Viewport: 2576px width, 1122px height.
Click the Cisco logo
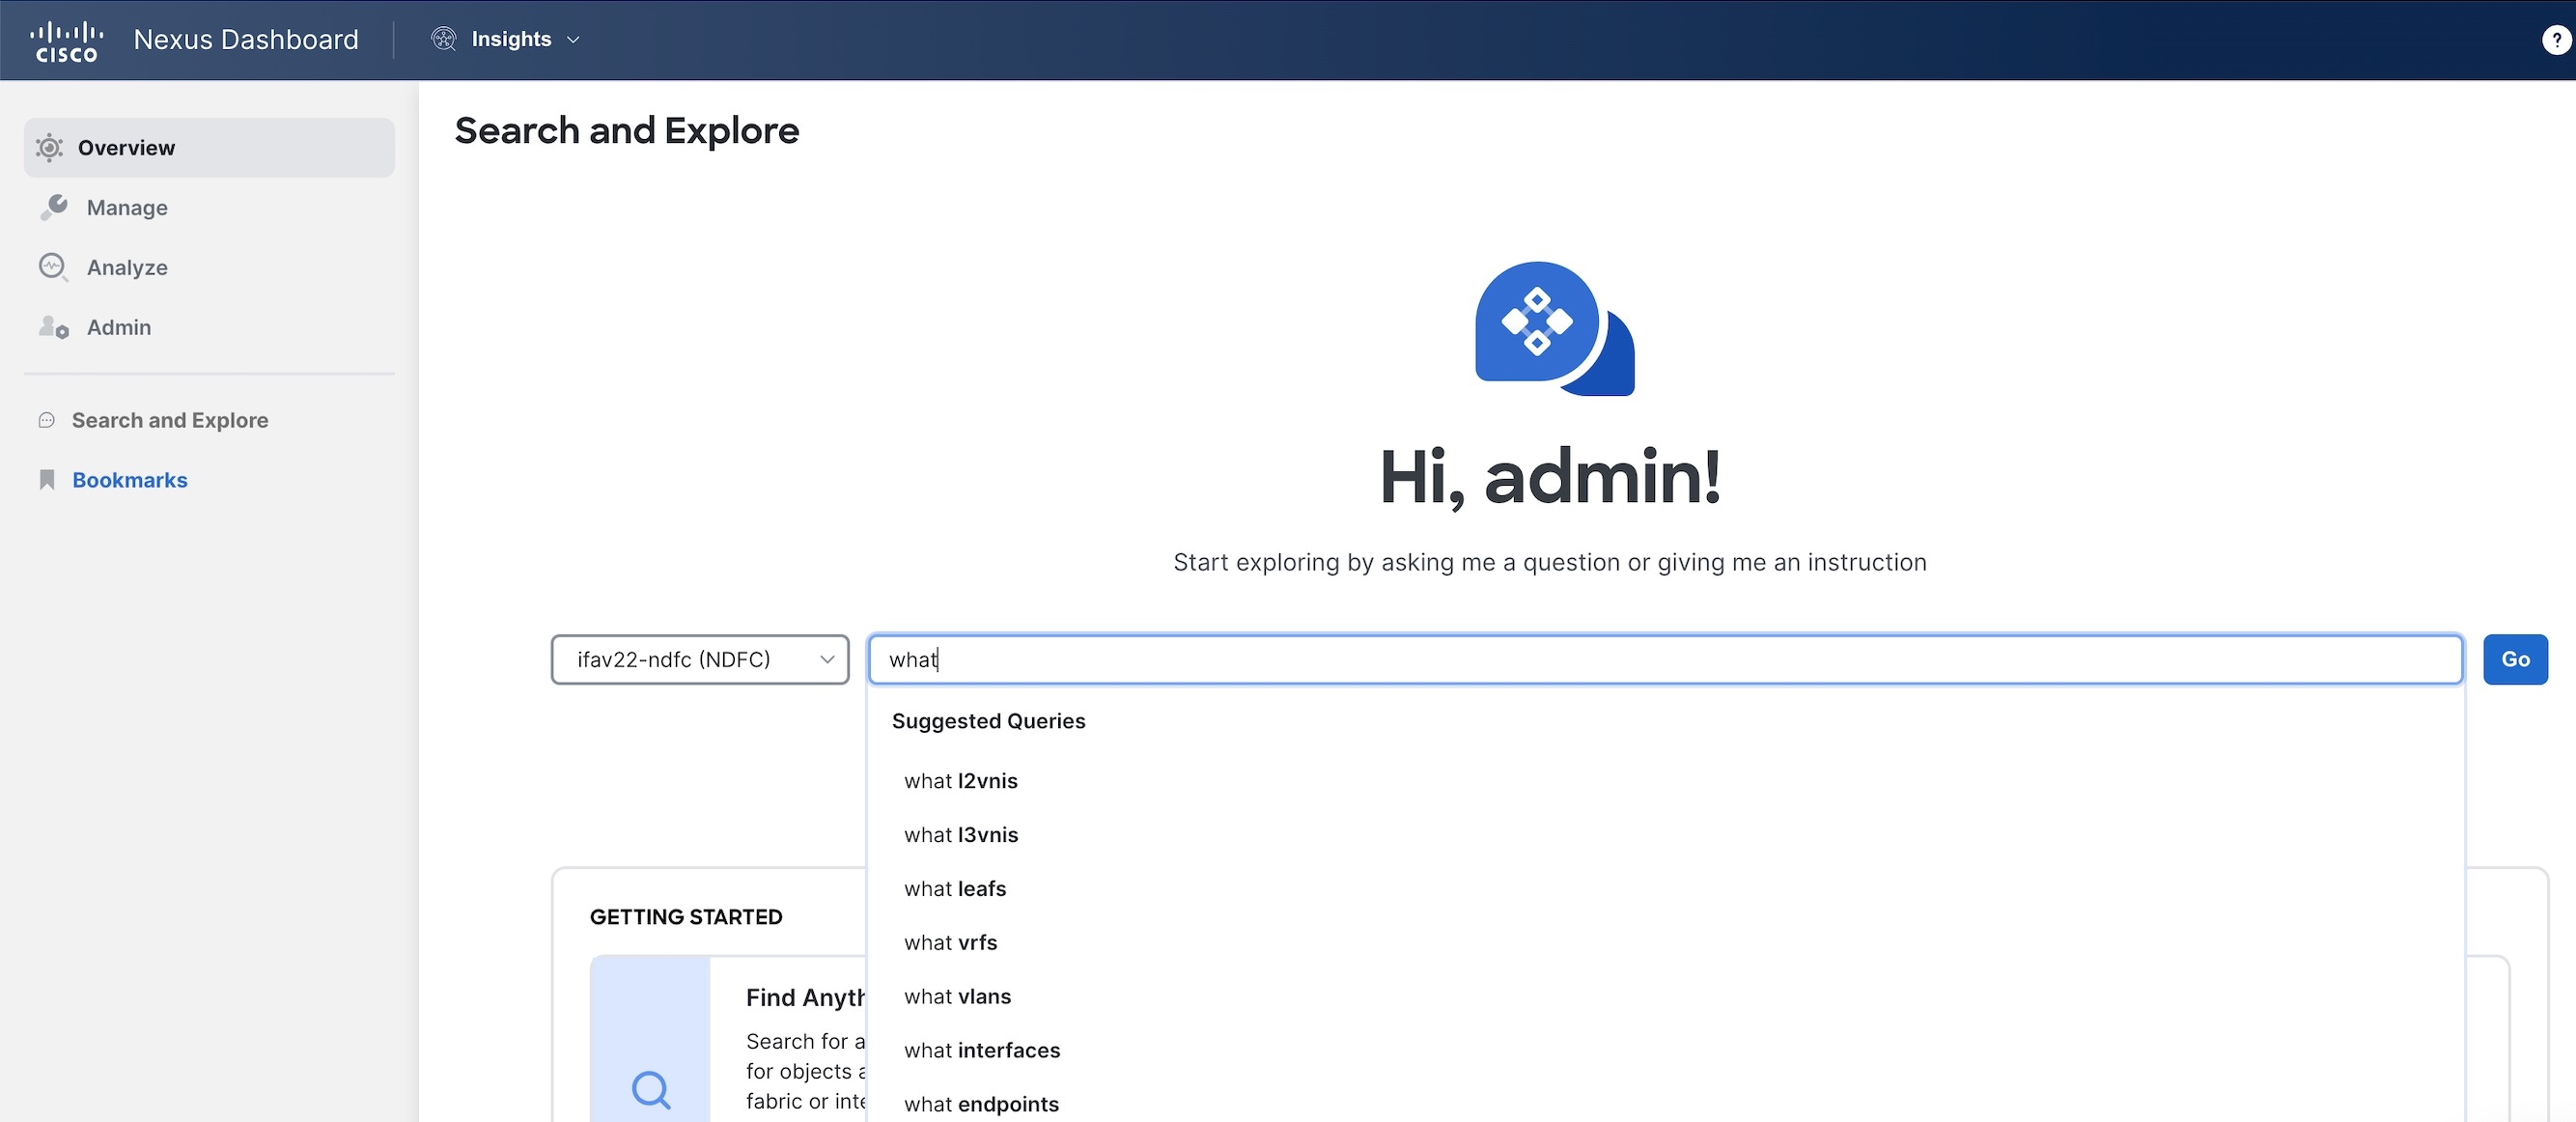tap(66, 41)
